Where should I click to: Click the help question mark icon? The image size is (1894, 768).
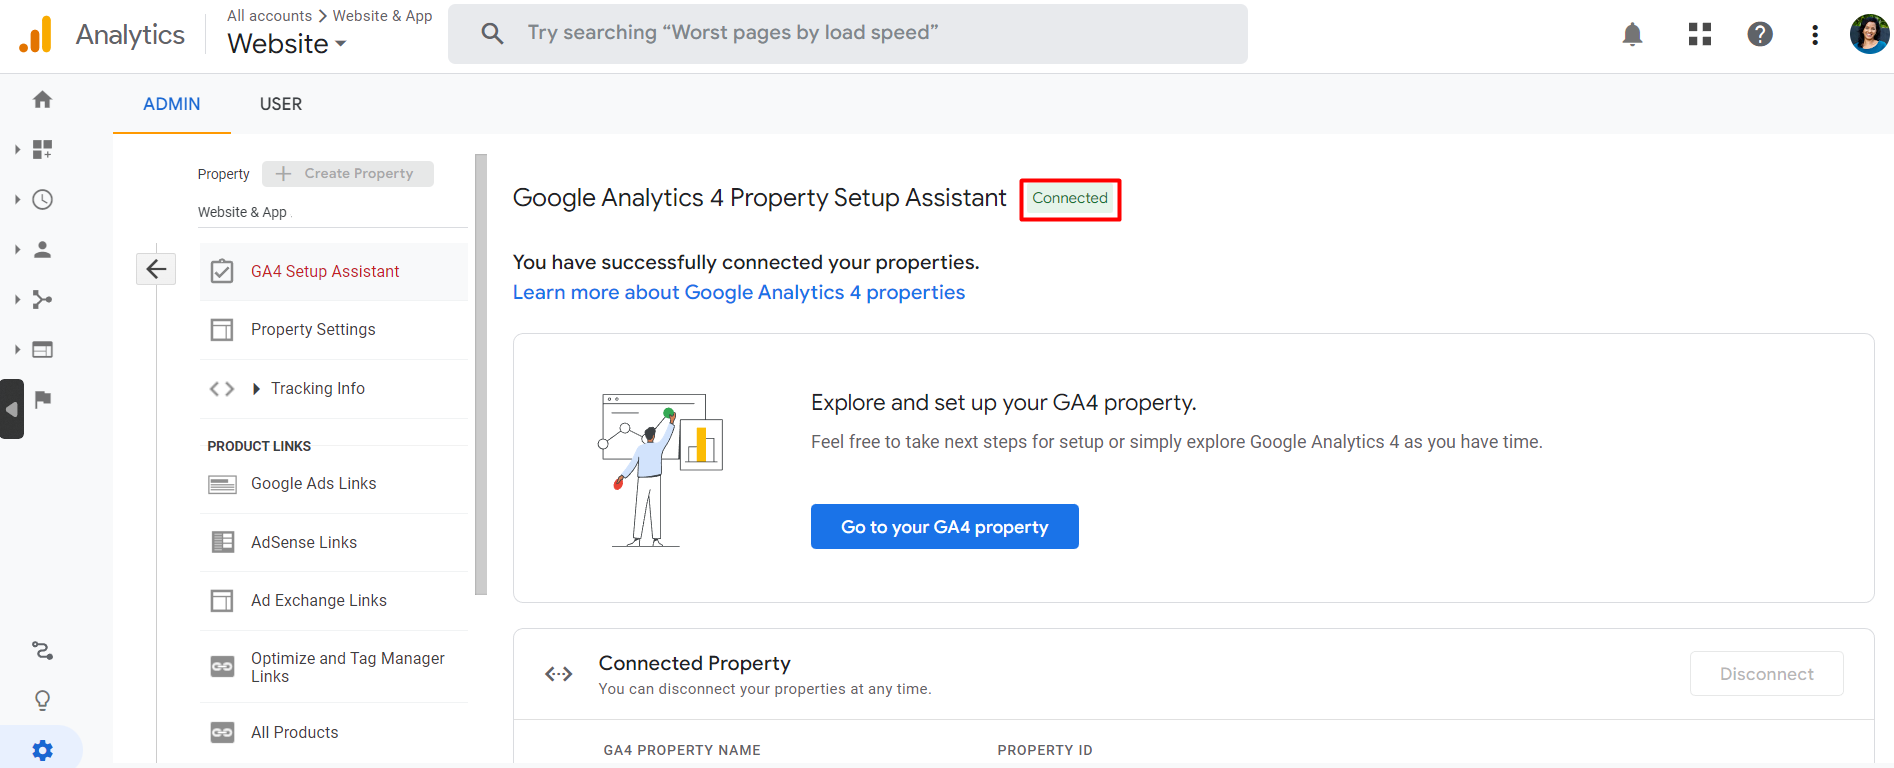[1759, 35]
